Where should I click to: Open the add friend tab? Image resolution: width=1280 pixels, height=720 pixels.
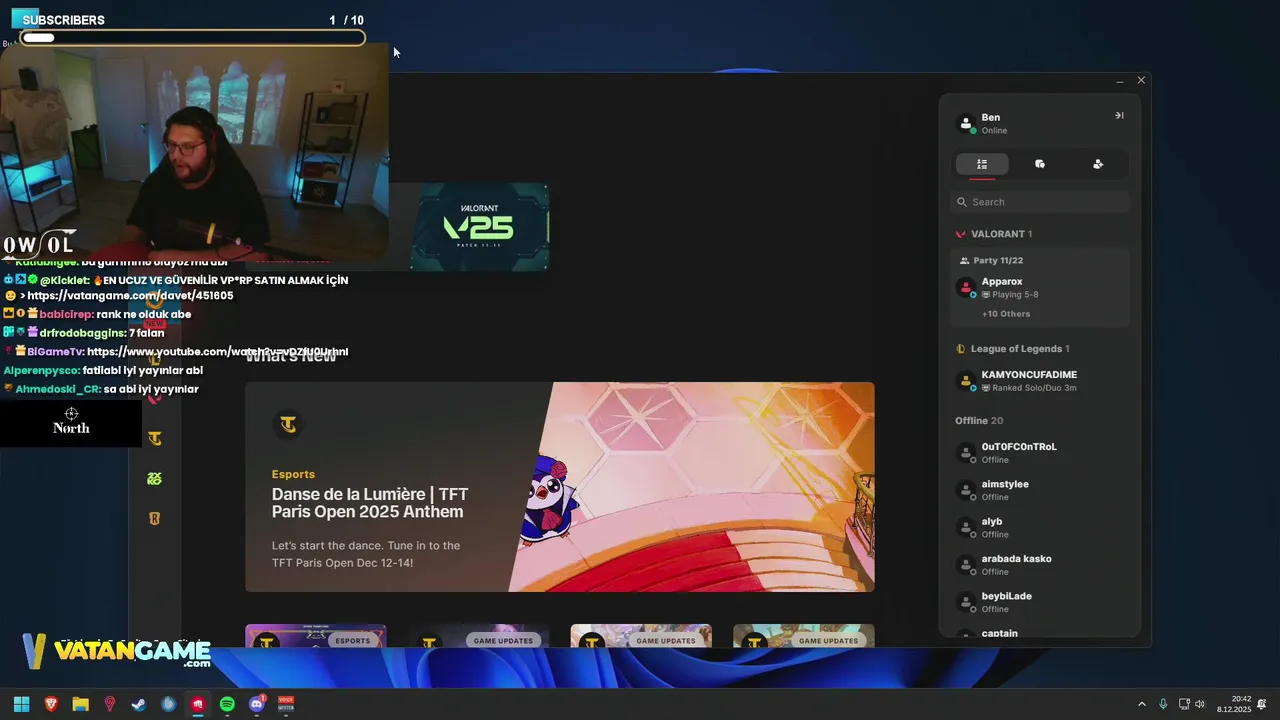[1098, 164]
